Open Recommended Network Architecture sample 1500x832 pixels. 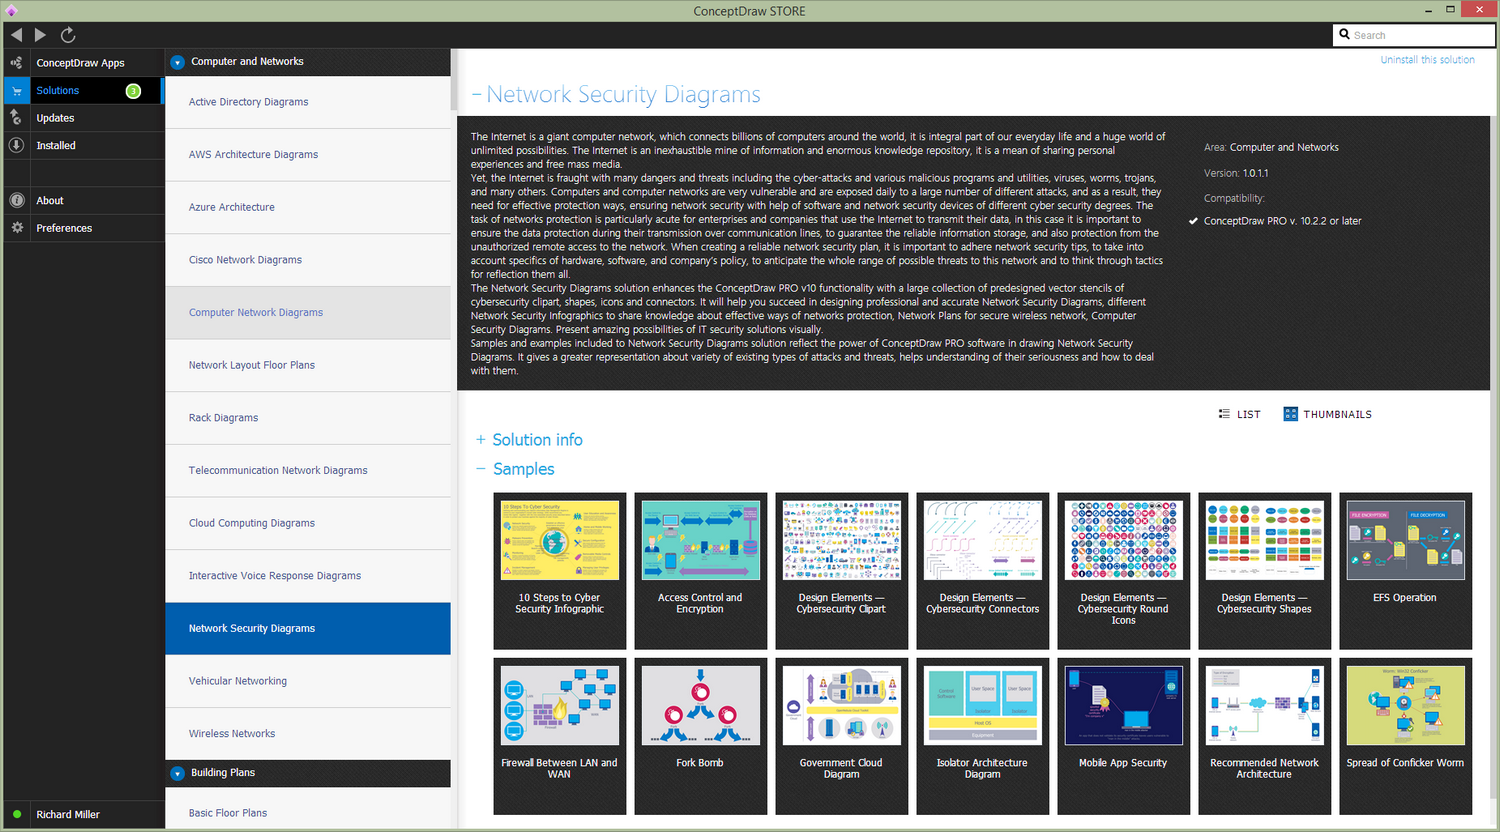[1265, 735]
